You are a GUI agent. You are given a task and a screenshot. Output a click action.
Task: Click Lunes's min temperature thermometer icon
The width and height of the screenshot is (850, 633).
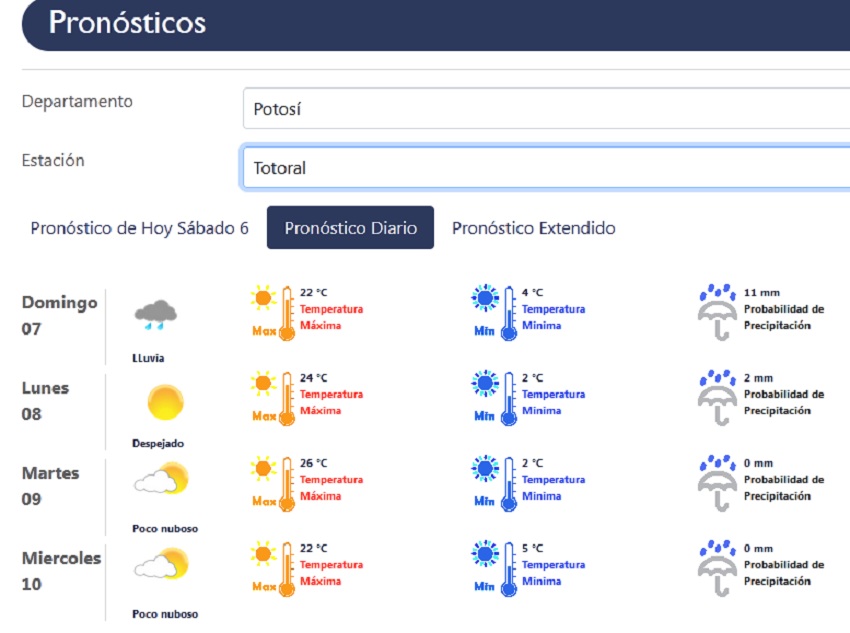(x=496, y=397)
